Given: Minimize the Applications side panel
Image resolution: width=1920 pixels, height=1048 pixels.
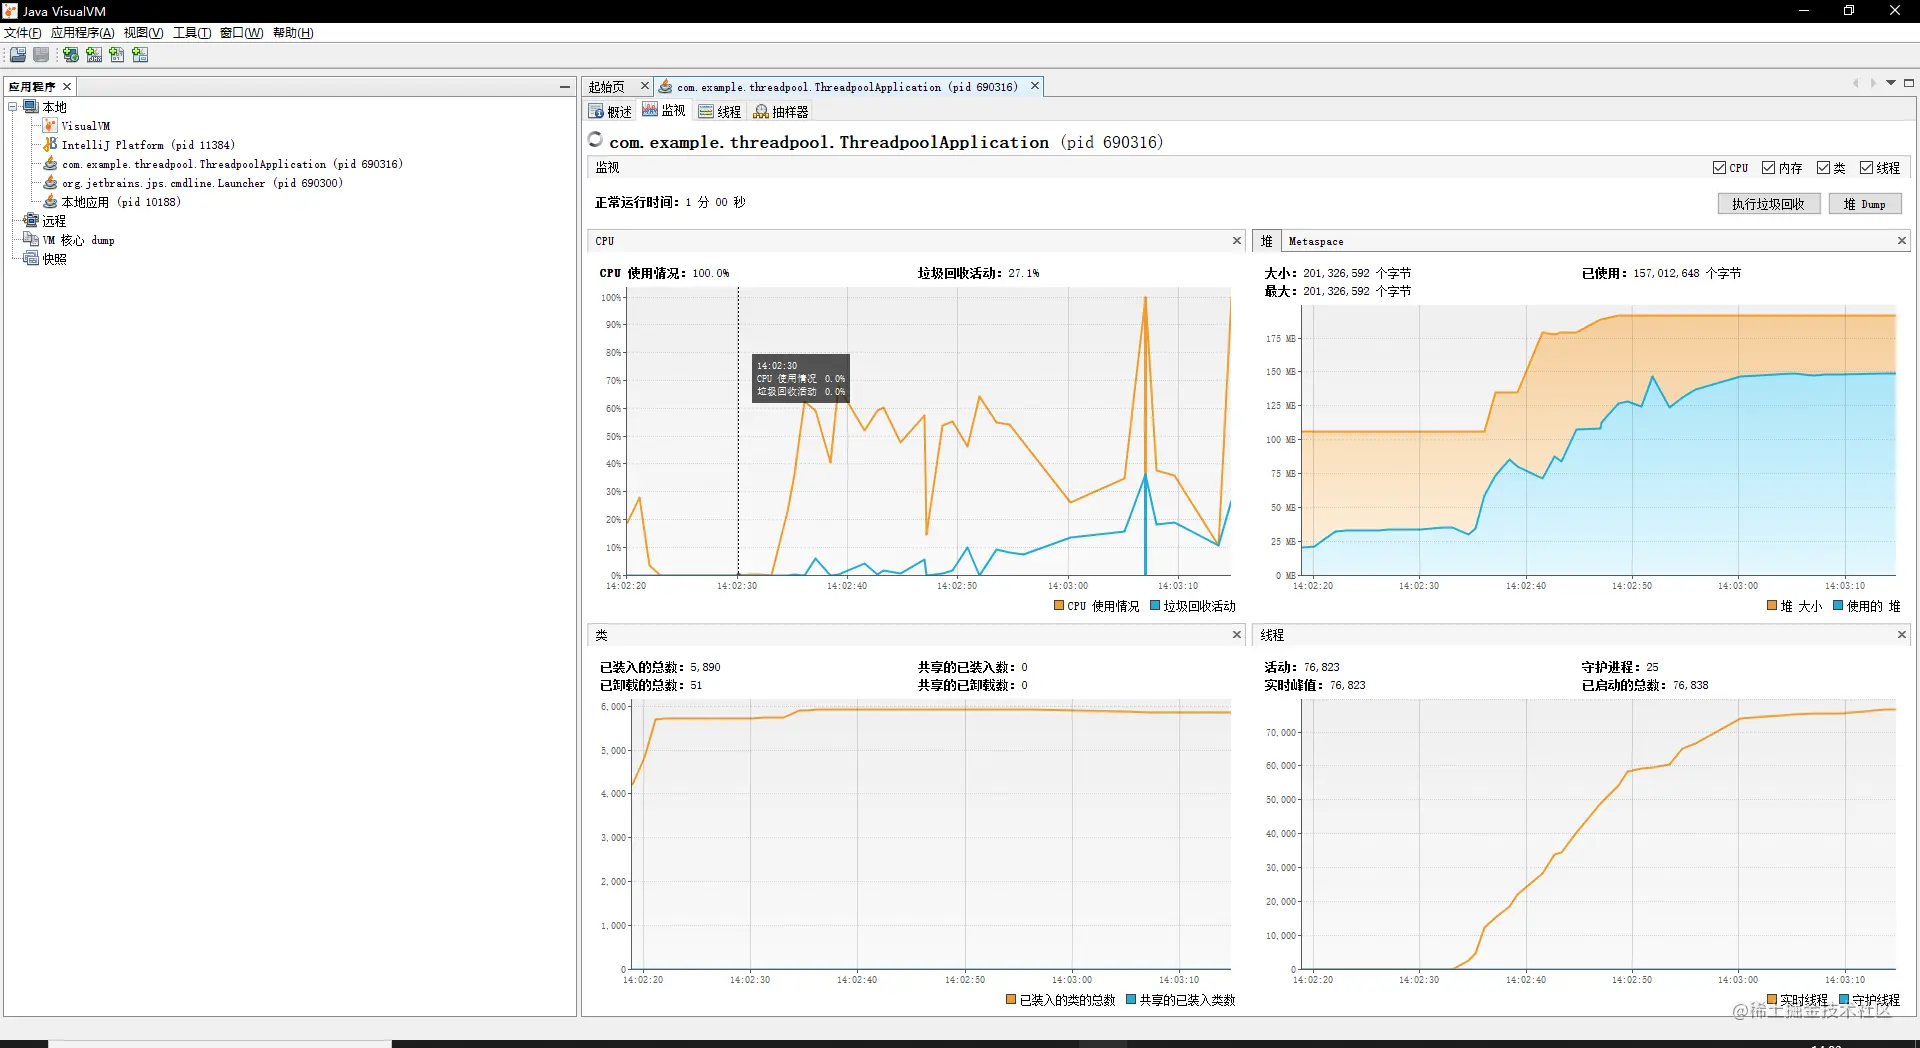Looking at the screenshot, I should 565,87.
